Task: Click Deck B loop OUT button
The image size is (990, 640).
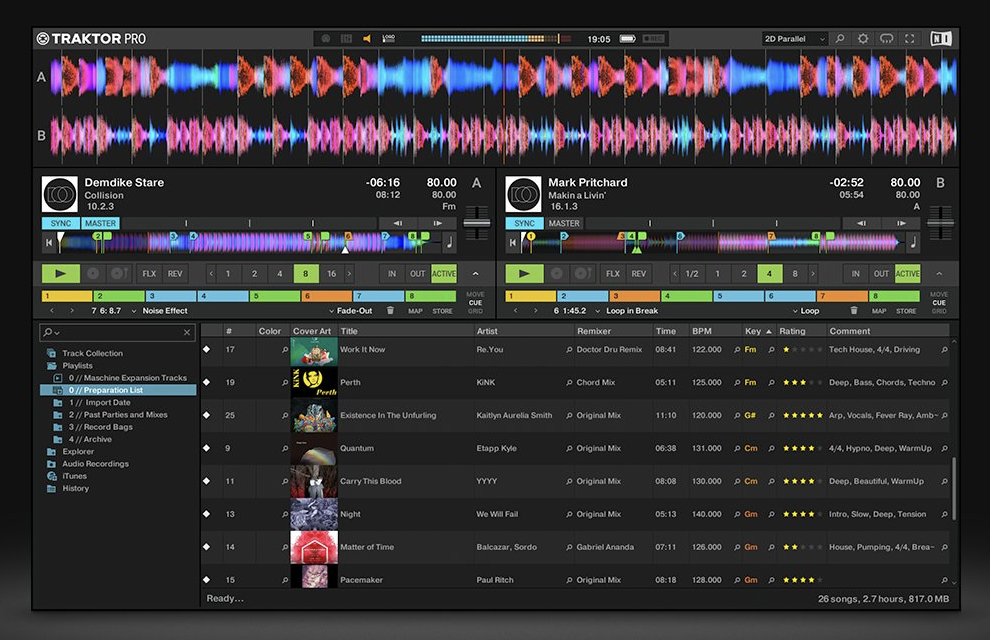Action: (881, 273)
